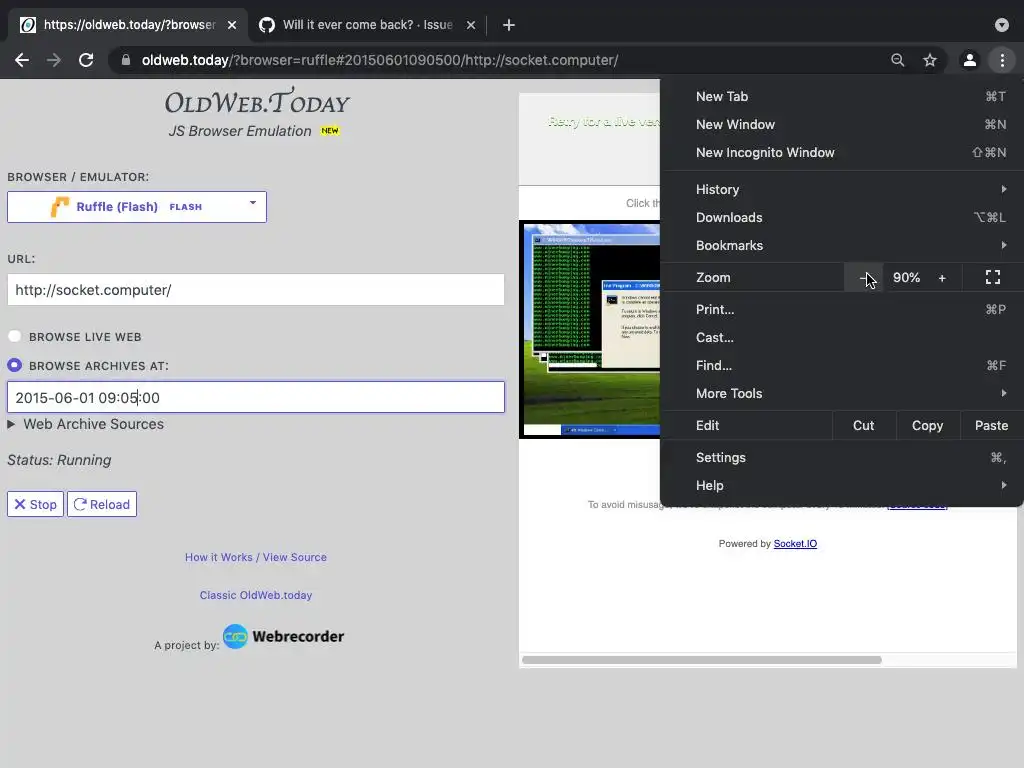Click the Reload emulator button
Viewport: 1024px width, 768px height.
tap(102, 504)
